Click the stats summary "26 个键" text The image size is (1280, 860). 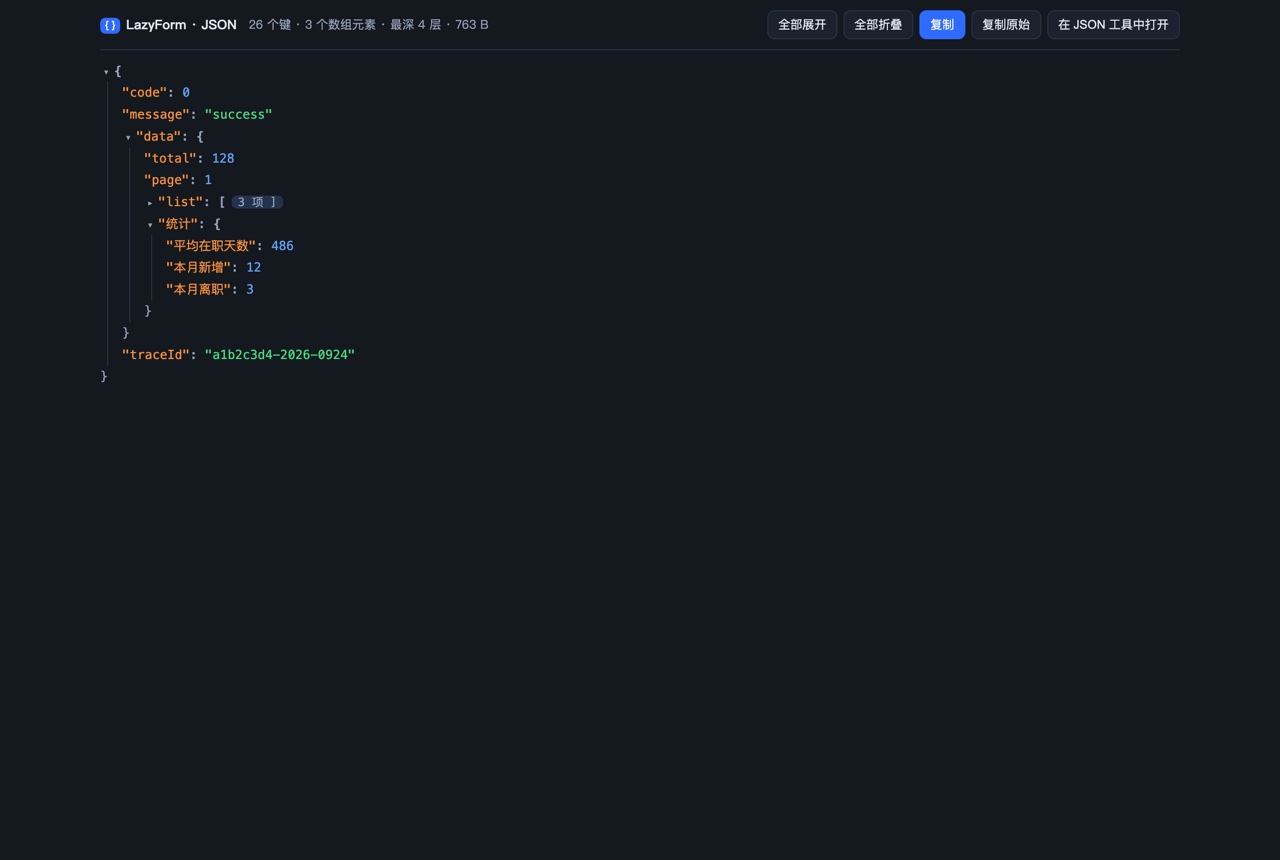click(270, 25)
